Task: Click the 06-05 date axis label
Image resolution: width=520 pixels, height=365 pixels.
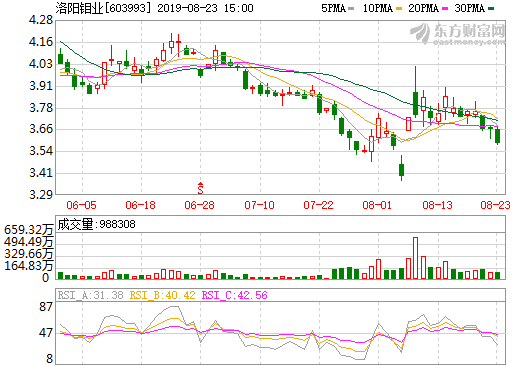Action: click(81, 205)
